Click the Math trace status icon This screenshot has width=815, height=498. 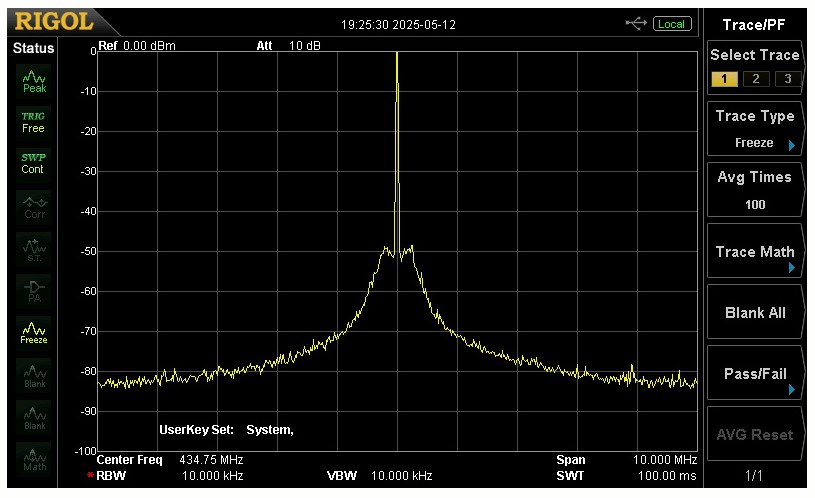pyautogui.click(x=34, y=459)
